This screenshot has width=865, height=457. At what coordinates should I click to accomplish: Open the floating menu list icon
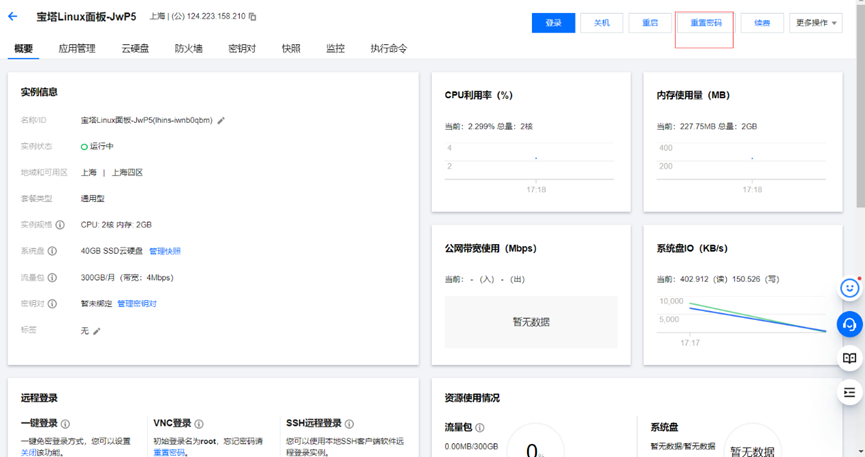(850, 392)
